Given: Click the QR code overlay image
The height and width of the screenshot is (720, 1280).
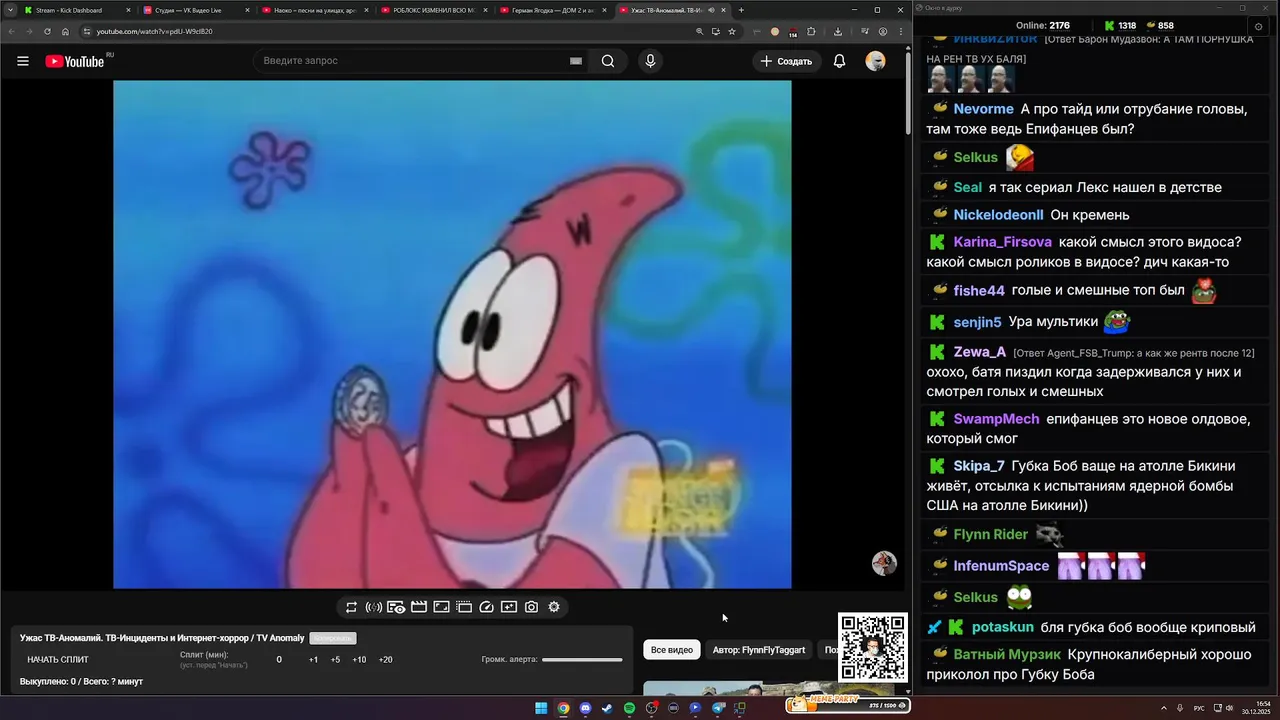Looking at the screenshot, I should point(873,648).
